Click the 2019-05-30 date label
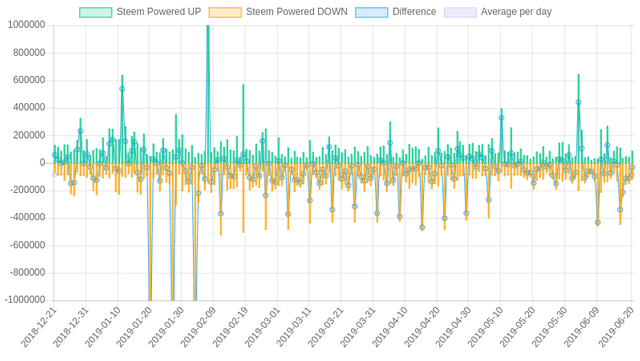The image size is (640, 361). [x=549, y=328]
